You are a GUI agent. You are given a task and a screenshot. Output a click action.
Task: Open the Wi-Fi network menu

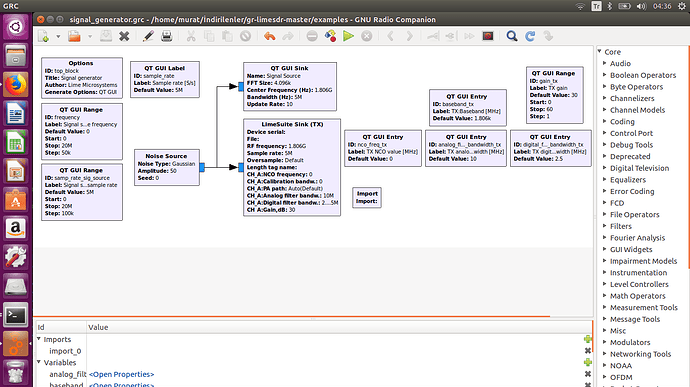[580, 6]
